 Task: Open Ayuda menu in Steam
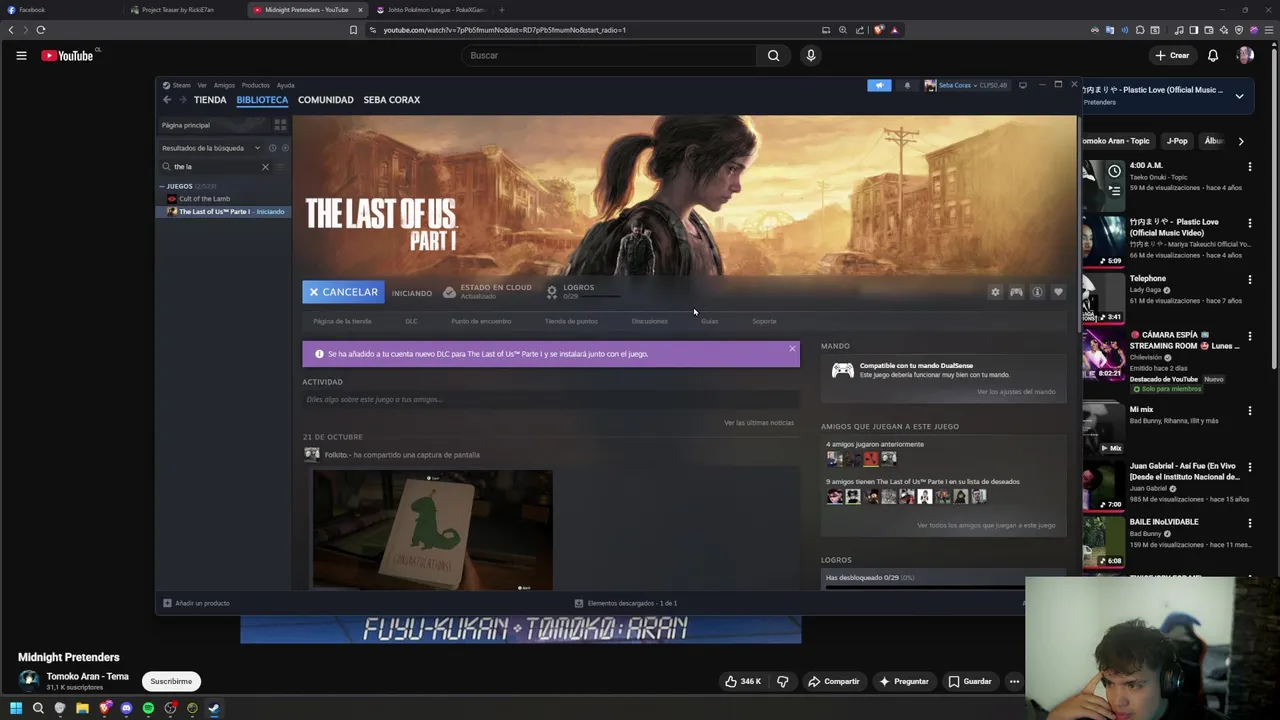click(x=285, y=85)
